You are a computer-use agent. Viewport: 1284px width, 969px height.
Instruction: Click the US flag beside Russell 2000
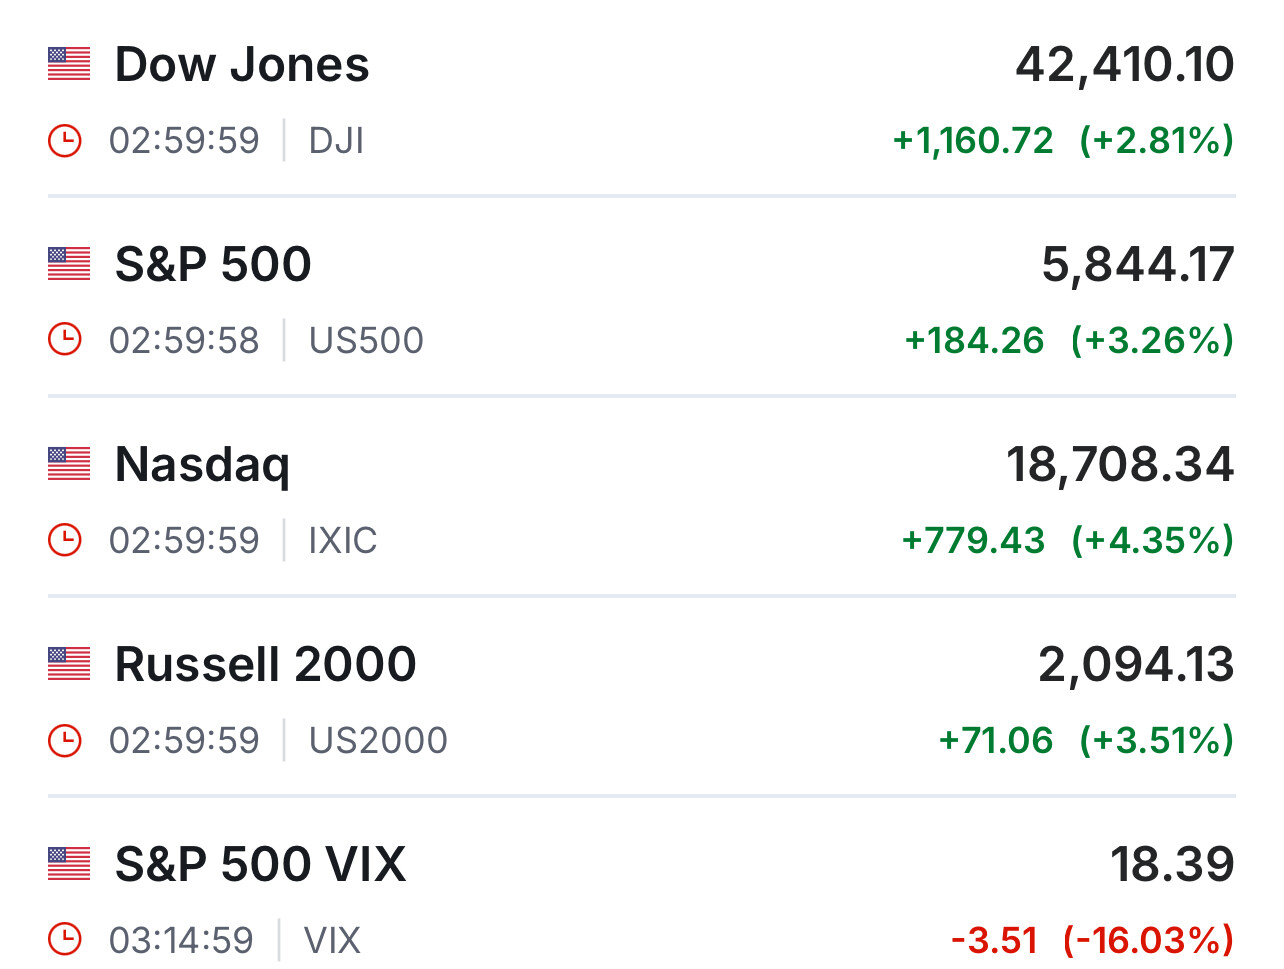(x=69, y=664)
